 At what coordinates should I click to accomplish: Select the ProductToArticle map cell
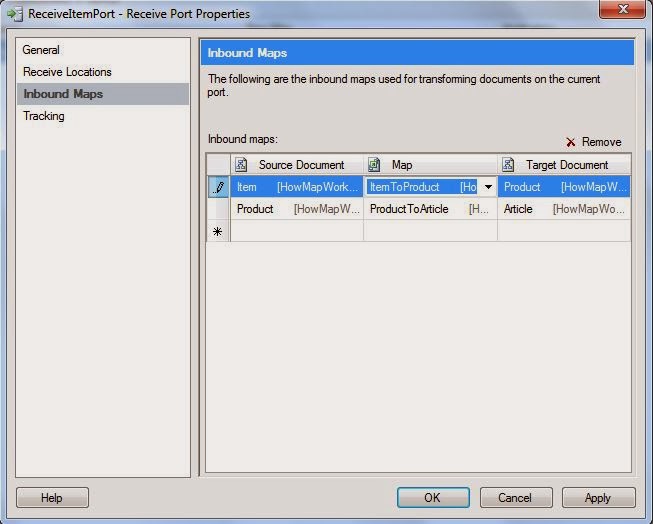click(430, 209)
